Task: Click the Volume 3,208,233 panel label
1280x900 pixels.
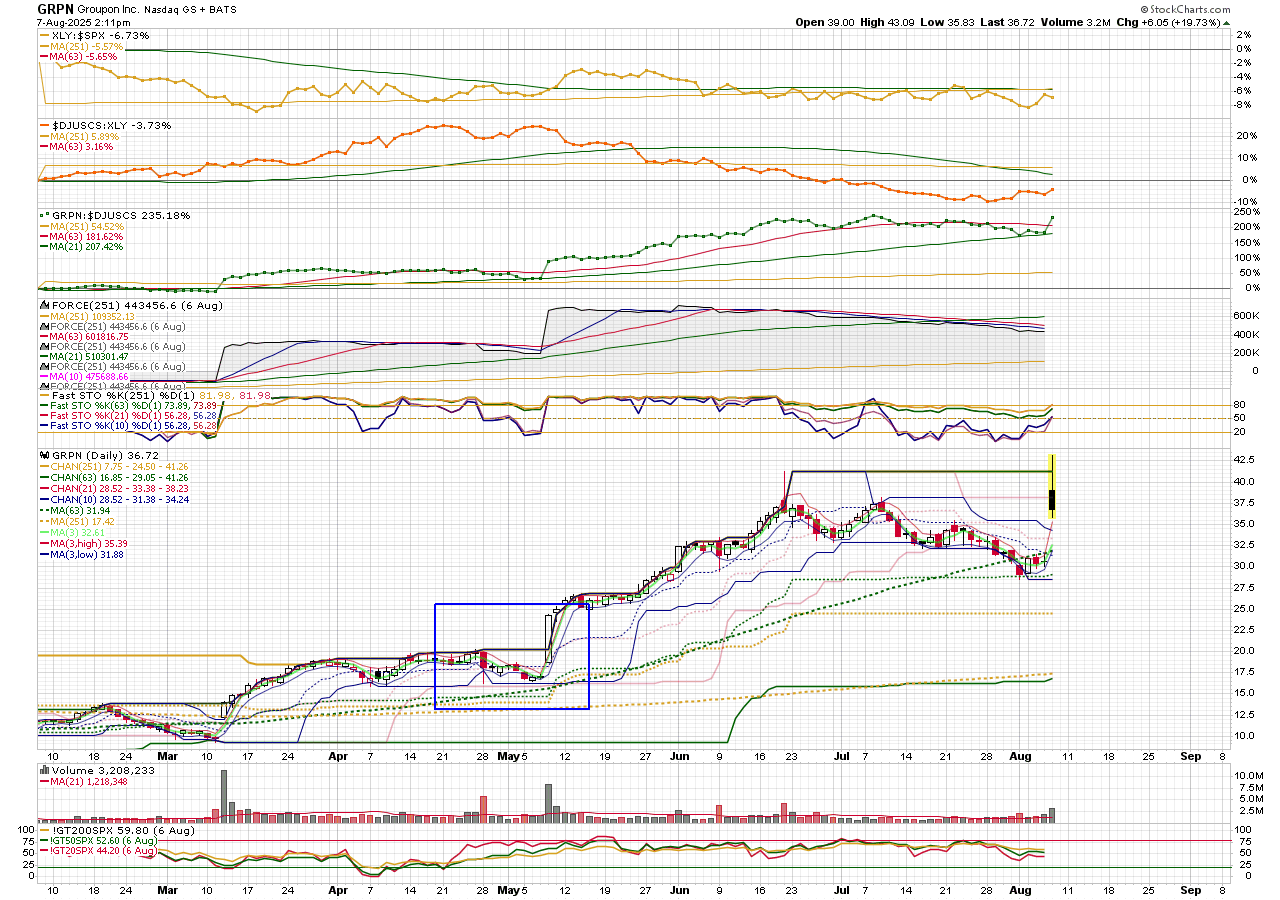Action: (102, 770)
